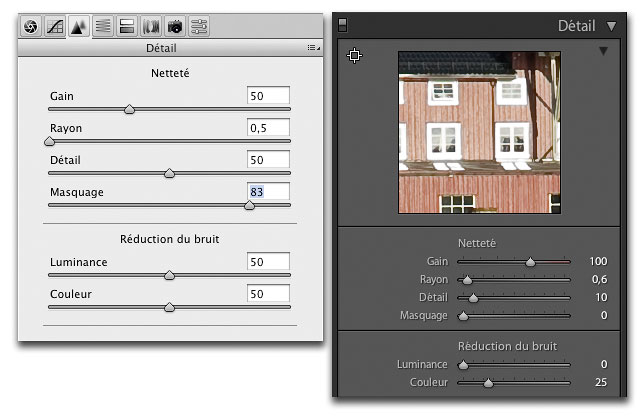Viewport: 642px width, 418px height.
Task: Click the Luminance value field showing 50
Action: pos(268,262)
